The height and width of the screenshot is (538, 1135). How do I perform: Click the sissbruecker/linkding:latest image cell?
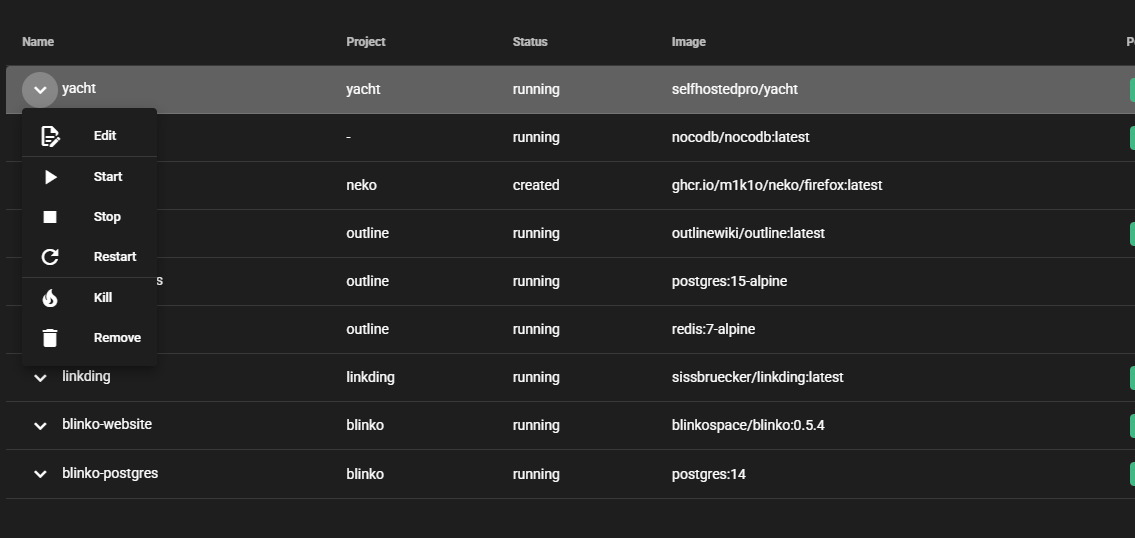tap(757, 377)
